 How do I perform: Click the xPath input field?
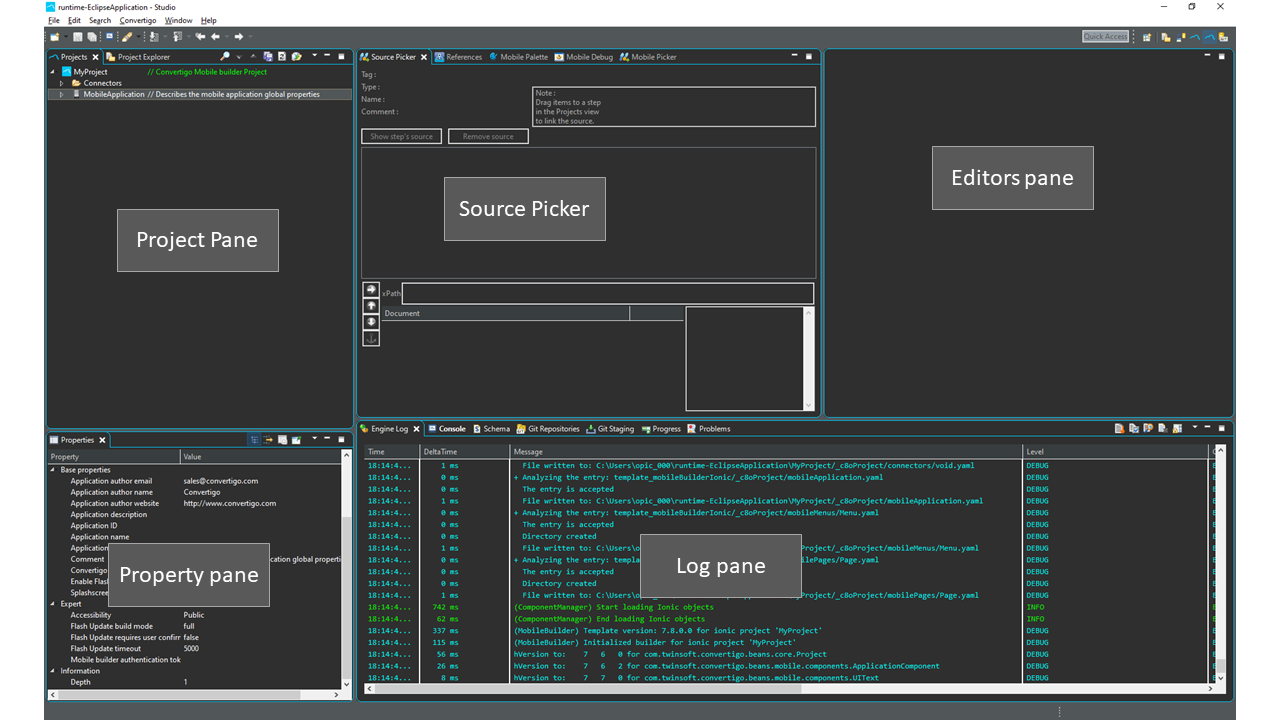tap(607, 294)
